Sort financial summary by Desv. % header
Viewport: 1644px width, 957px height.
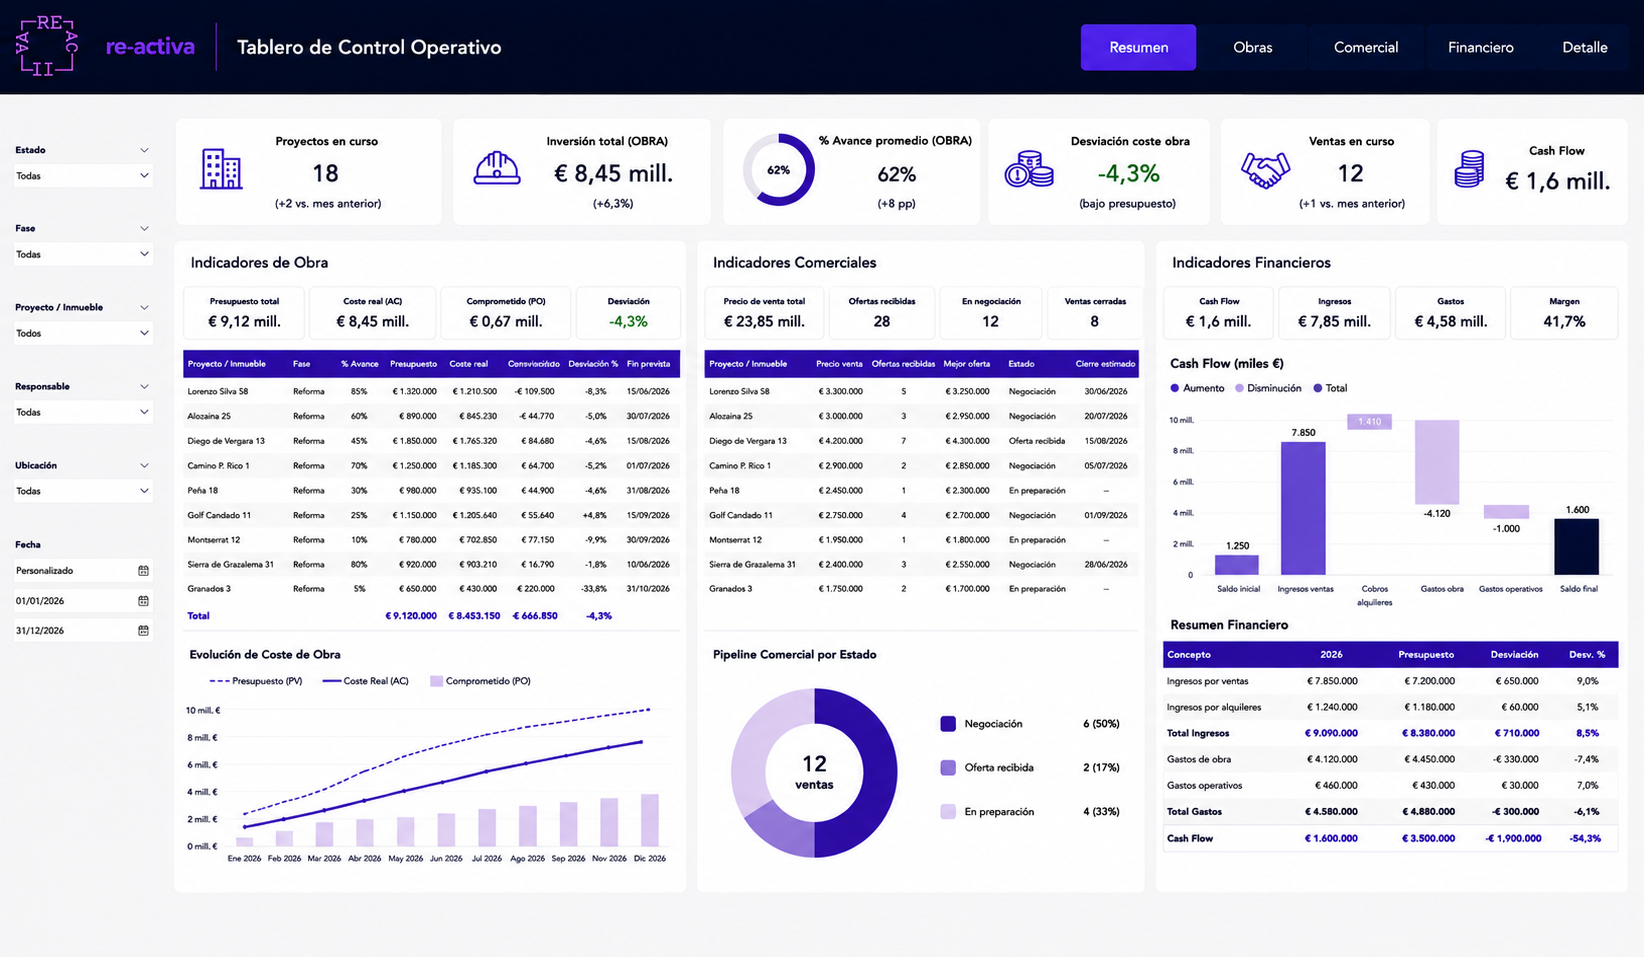1587,655
